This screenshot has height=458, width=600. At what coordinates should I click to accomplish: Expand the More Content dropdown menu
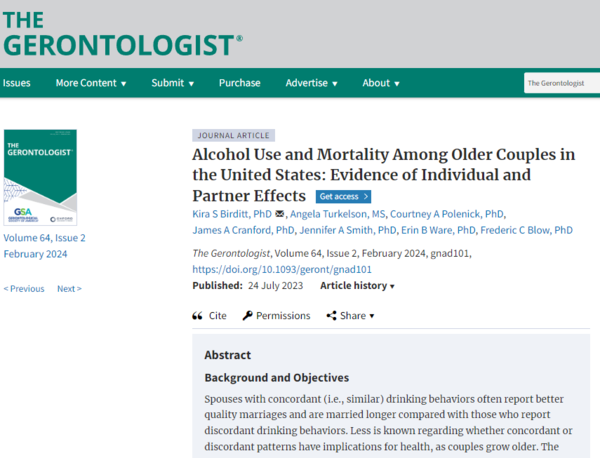pyautogui.click(x=90, y=83)
